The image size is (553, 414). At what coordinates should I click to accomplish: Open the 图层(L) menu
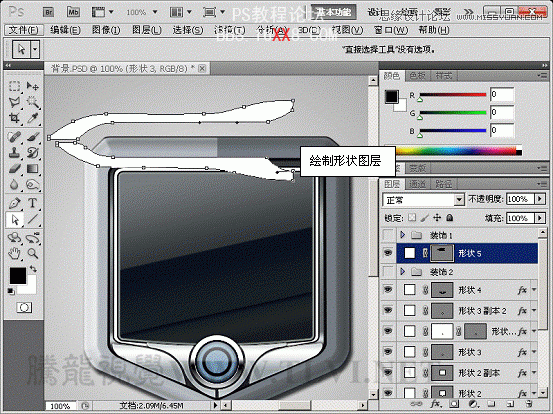pyautogui.click(x=147, y=30)
